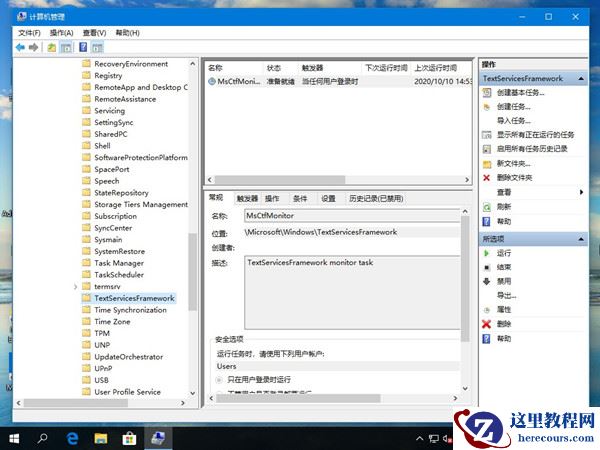Open the 帮助(H) menu
Screen dimensions: 600x450
[127, 33]
